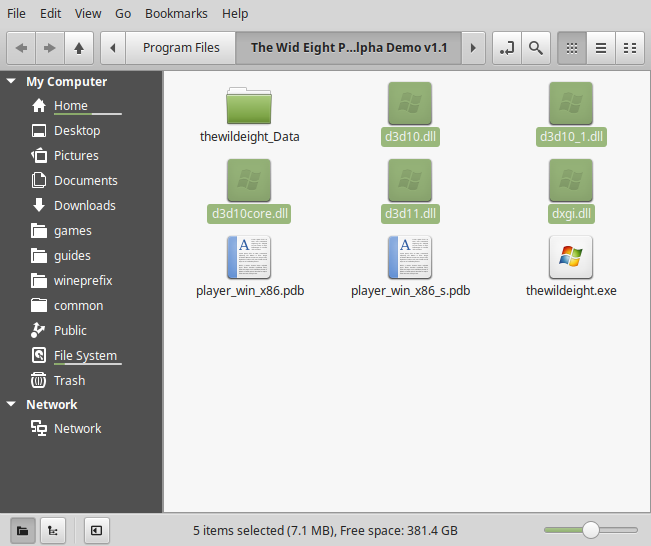
Task: Open the Edit menu
Action: pos(50,14)
